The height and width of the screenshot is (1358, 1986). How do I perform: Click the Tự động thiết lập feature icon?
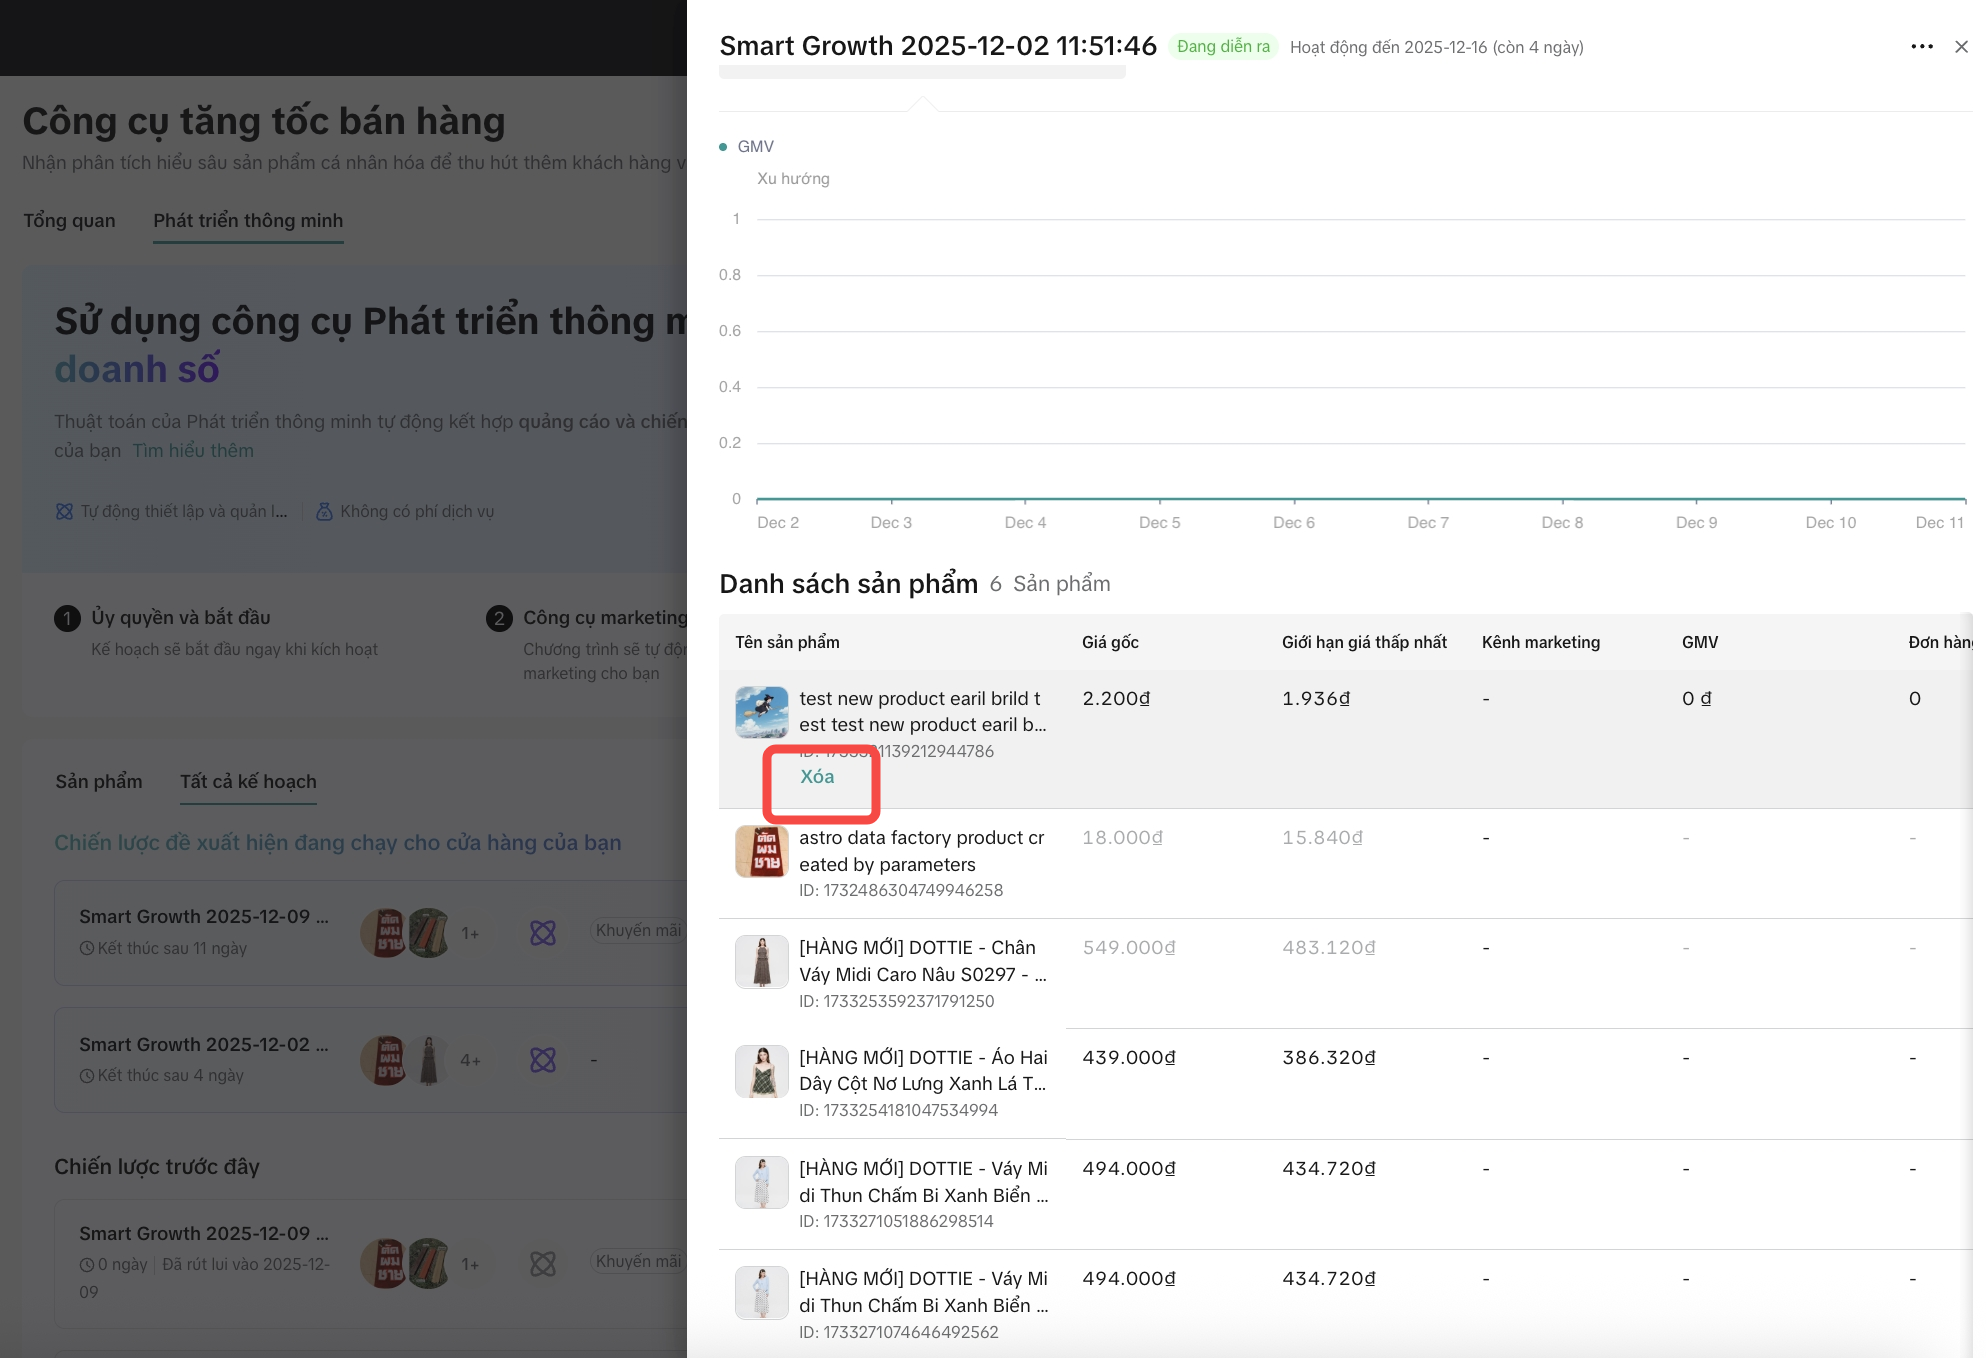64,512
